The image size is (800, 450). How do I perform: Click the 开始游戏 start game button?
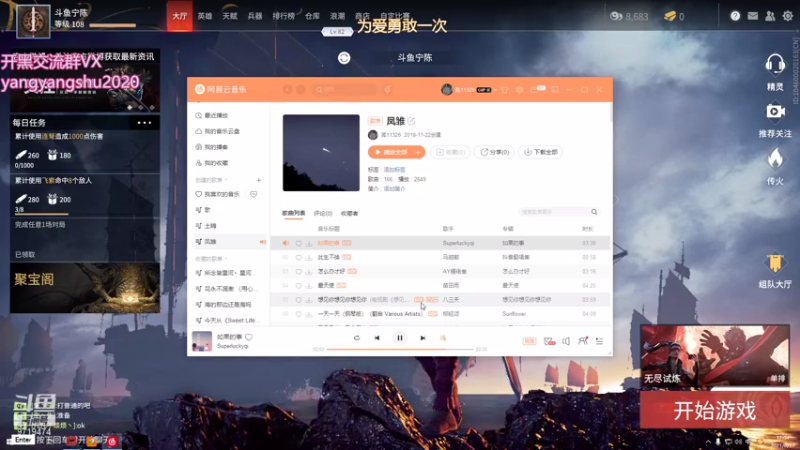coord(714,410)
